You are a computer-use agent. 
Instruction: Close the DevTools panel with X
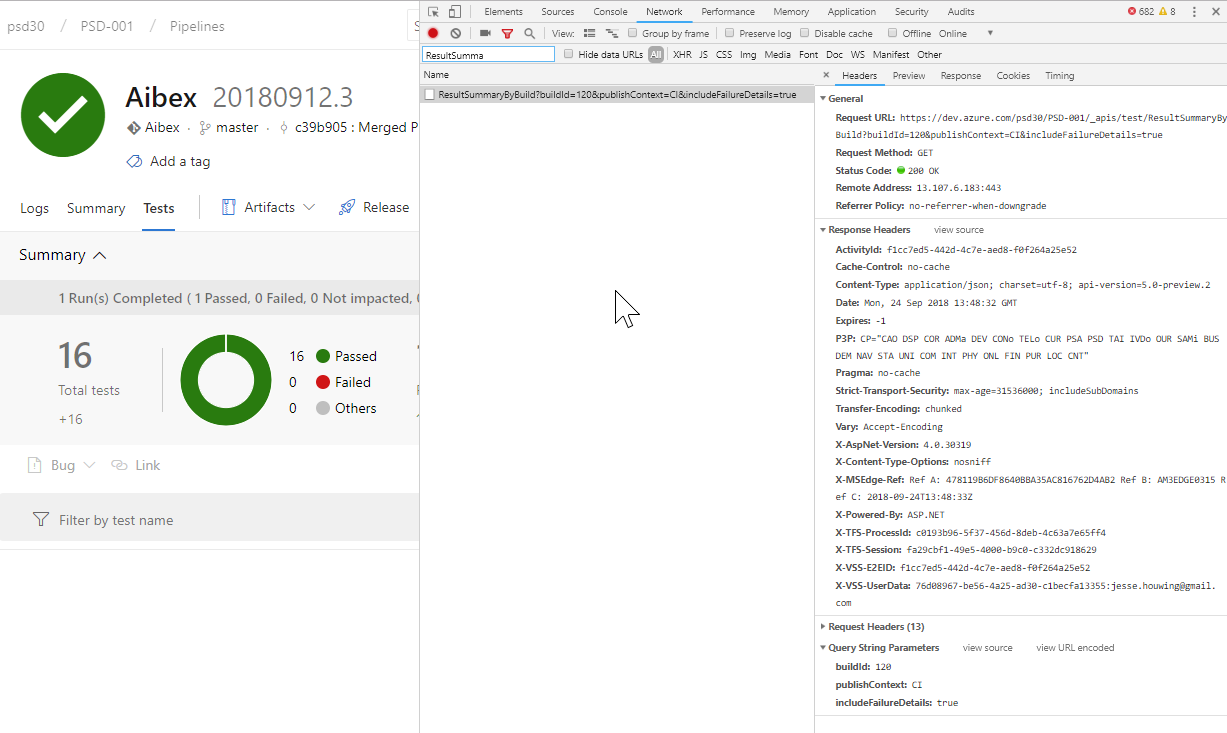[x=1215, y=12]
